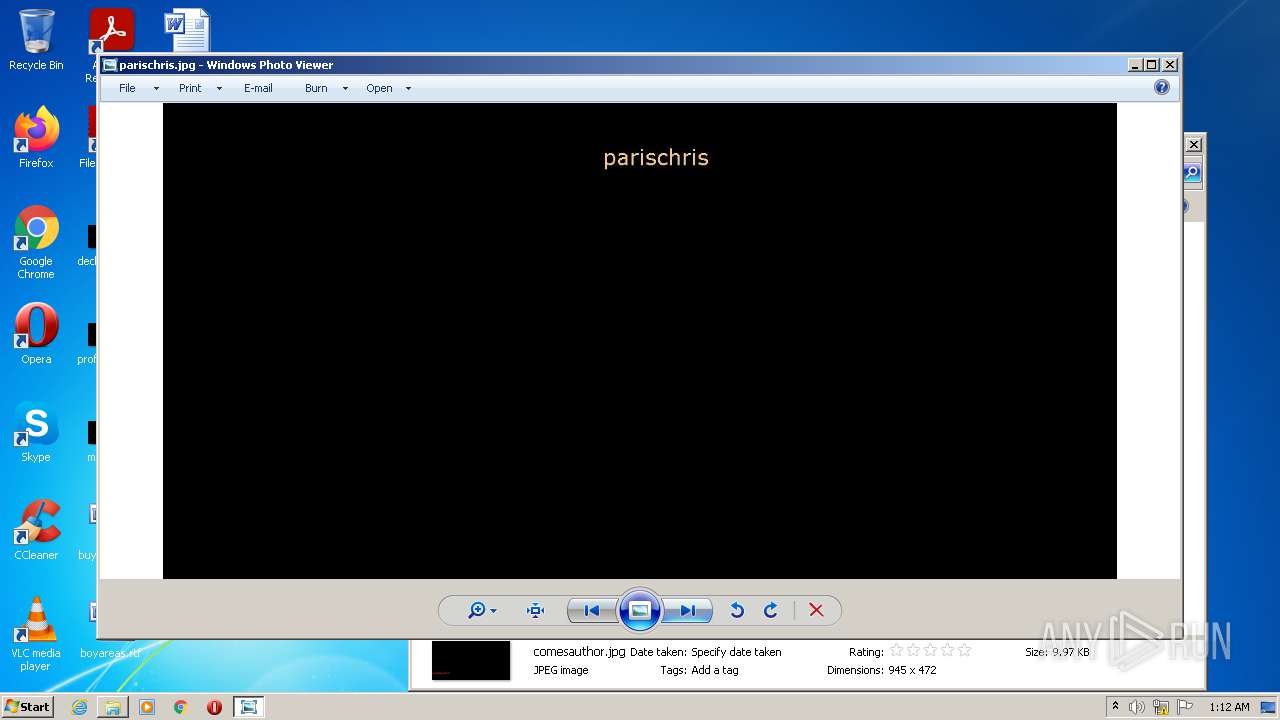Go to the previous picture
1280x720 pixels.
(x=592, y=610)
